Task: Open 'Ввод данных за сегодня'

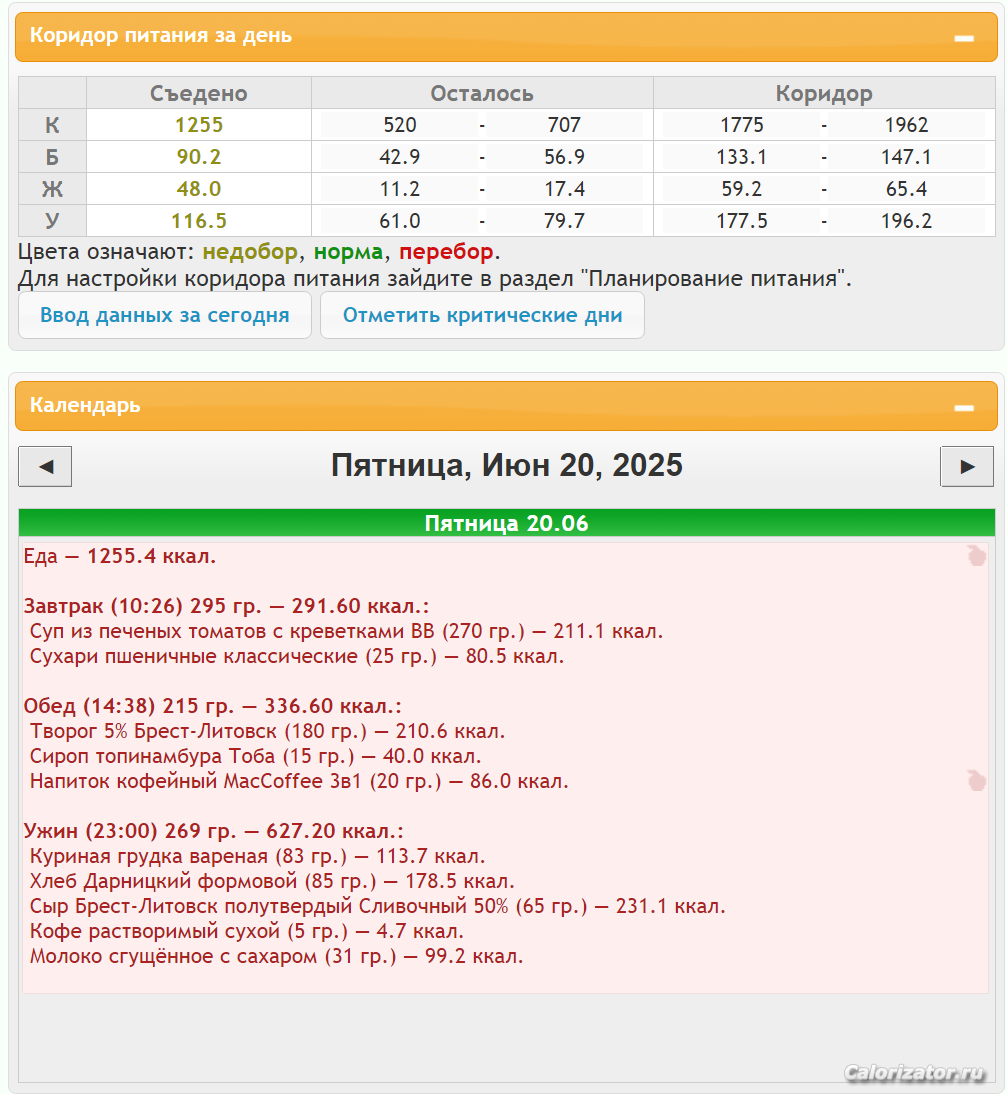Action: (165, 316)
